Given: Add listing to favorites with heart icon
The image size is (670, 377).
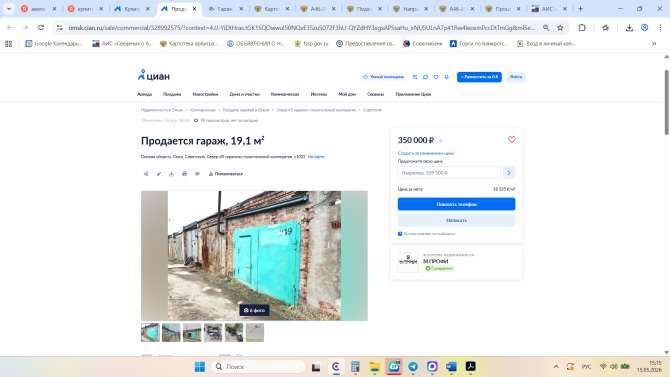Looking at the screenshot, I should (x=511, y=140).
